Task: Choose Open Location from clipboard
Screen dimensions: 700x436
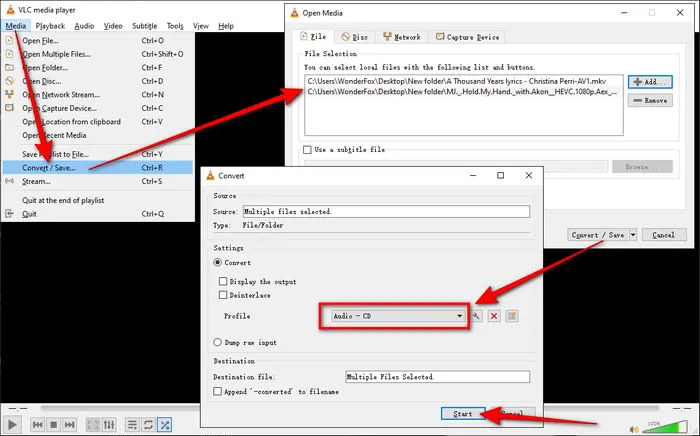Action: (98, 121)
